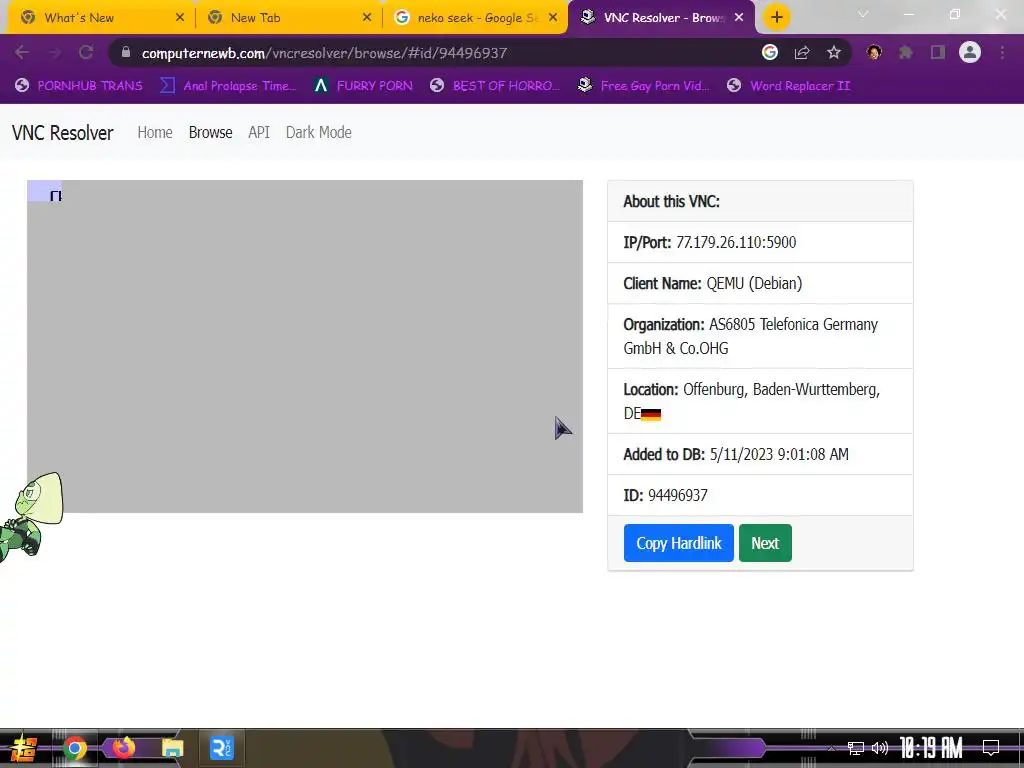The image size is (1024, 768).
Task: Open Chrome from the taskbar
Action: (x=74, y=748)
